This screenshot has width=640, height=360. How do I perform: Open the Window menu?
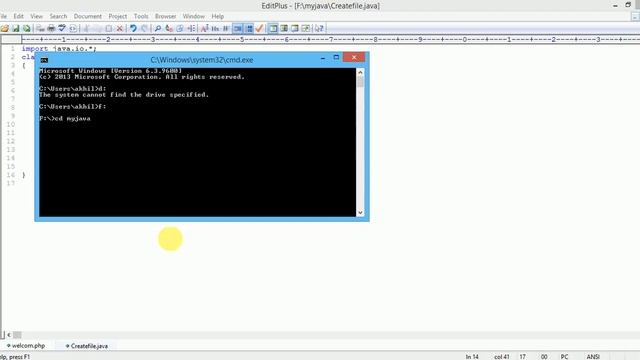(x=193, y=16)
